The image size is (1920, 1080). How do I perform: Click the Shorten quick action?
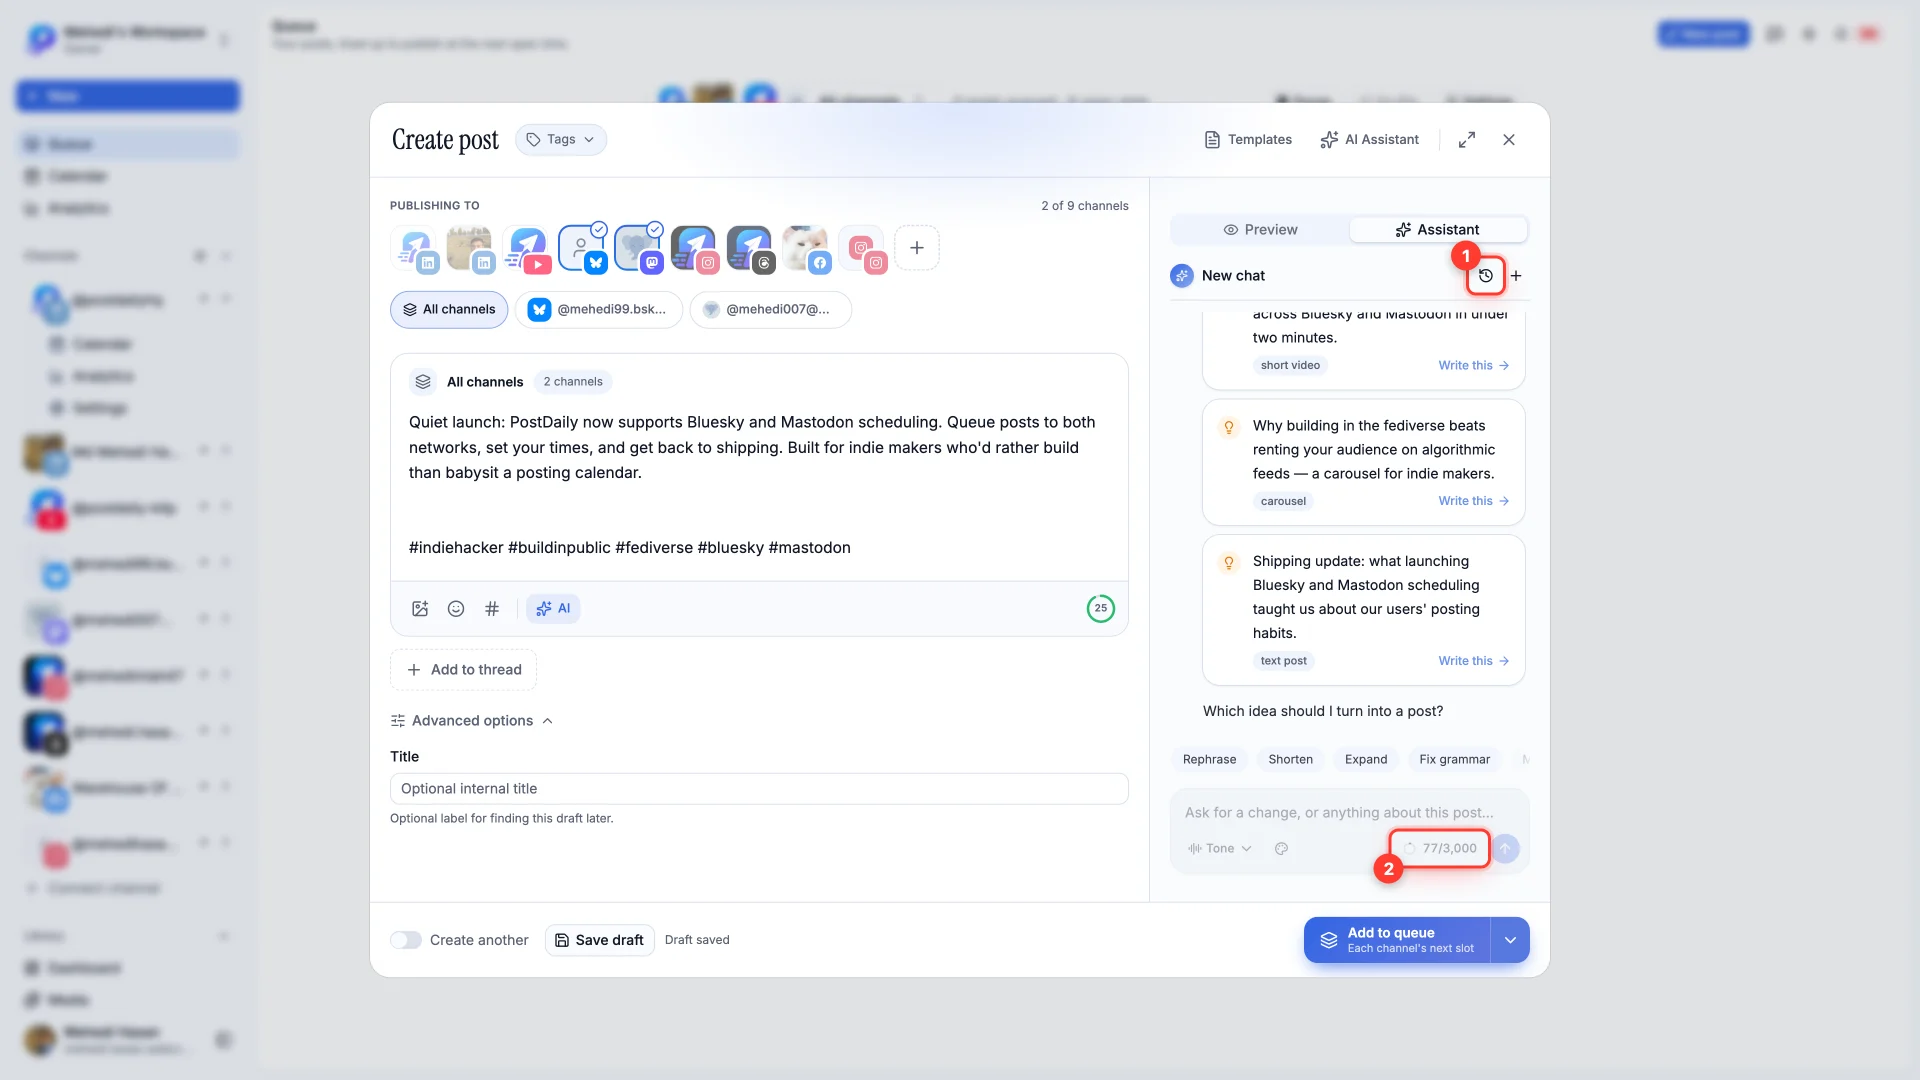pyautogui.click(x=1290, y=760)
